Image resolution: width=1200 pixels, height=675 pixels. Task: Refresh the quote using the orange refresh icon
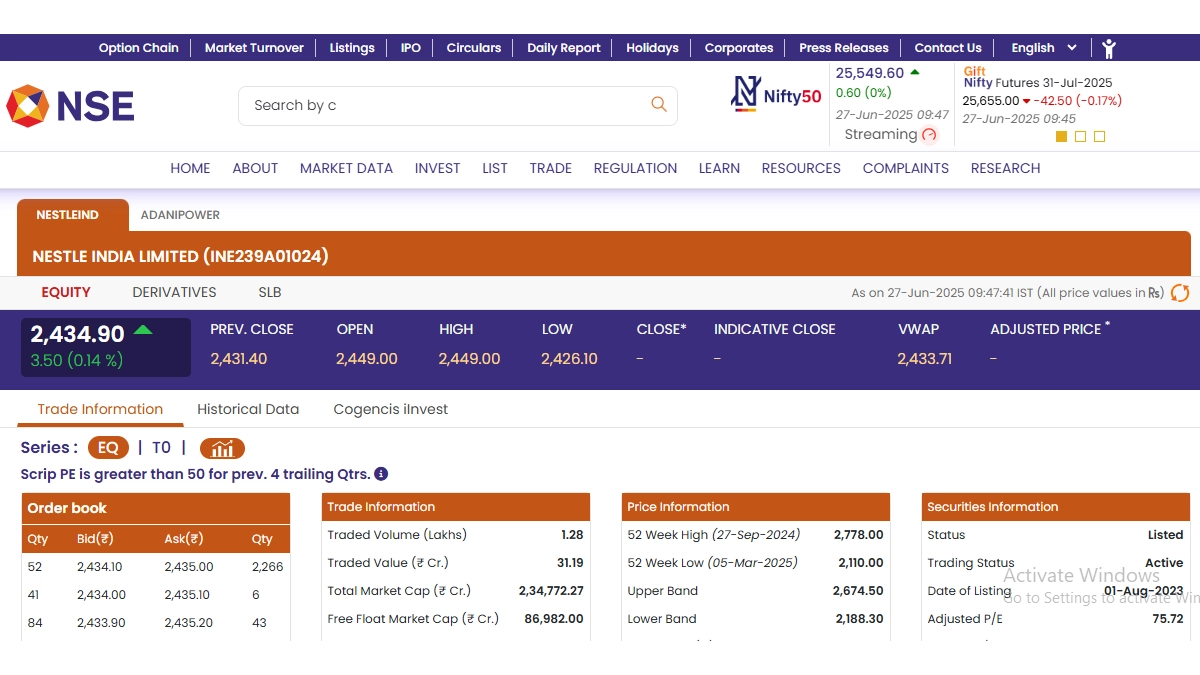tap(1180, 293)
